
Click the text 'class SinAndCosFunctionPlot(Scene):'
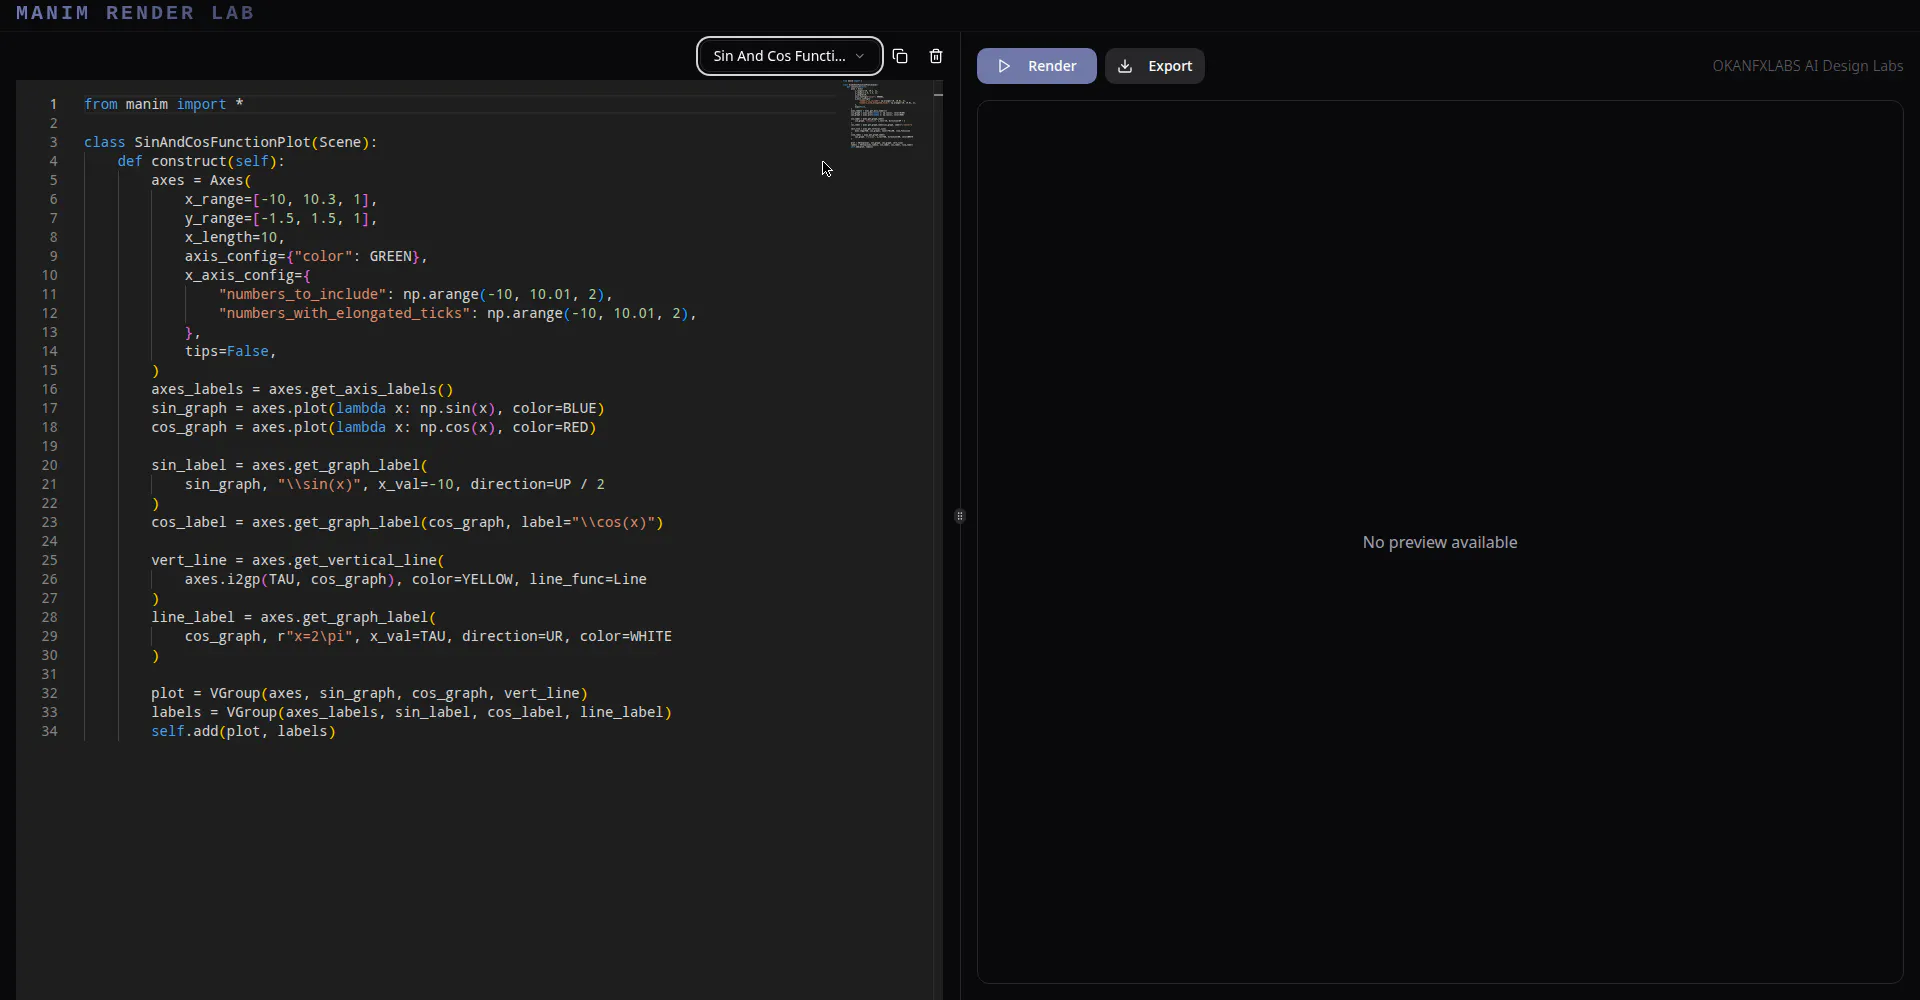(230, 142)
